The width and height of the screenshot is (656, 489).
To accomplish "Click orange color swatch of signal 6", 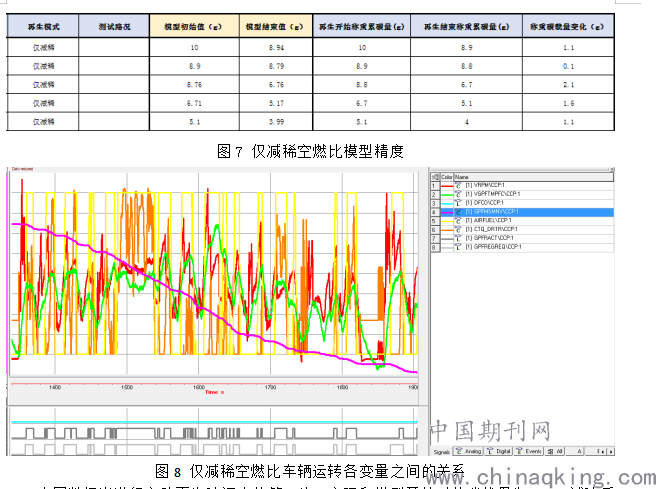I will pyautogui.click(x=446, y=229).
